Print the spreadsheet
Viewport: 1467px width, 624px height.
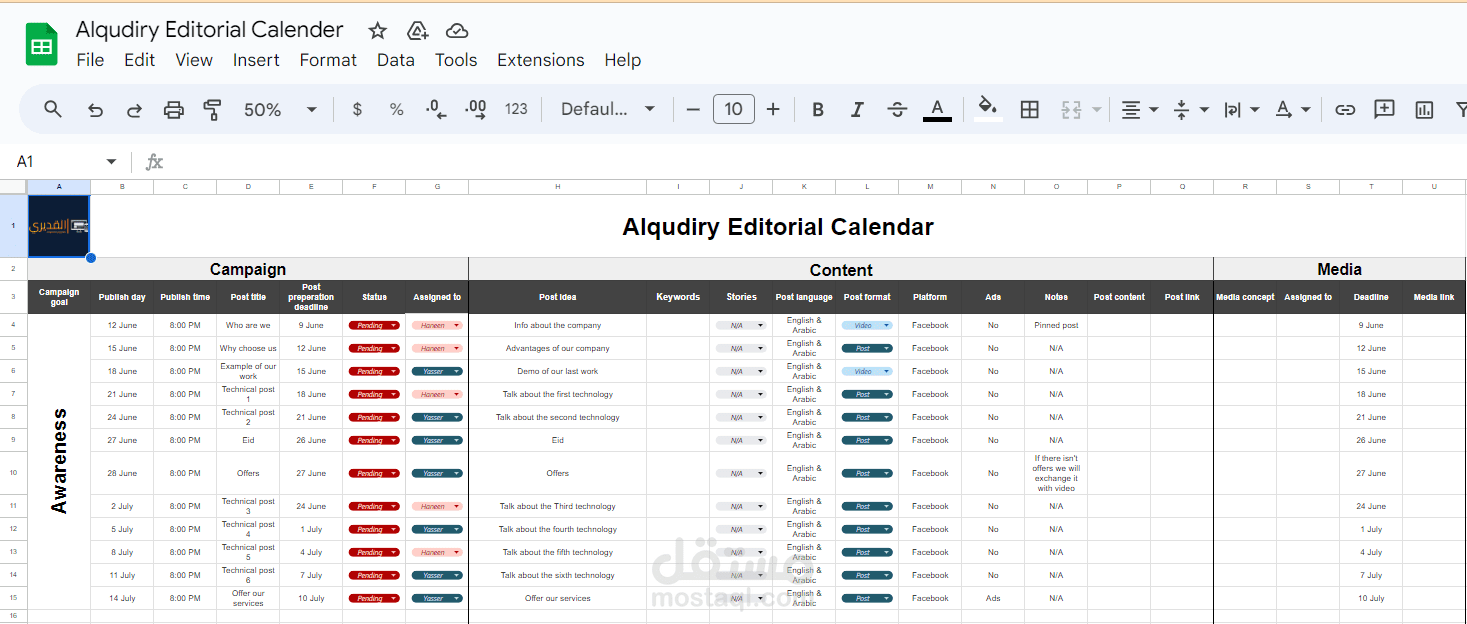(174, 110)
